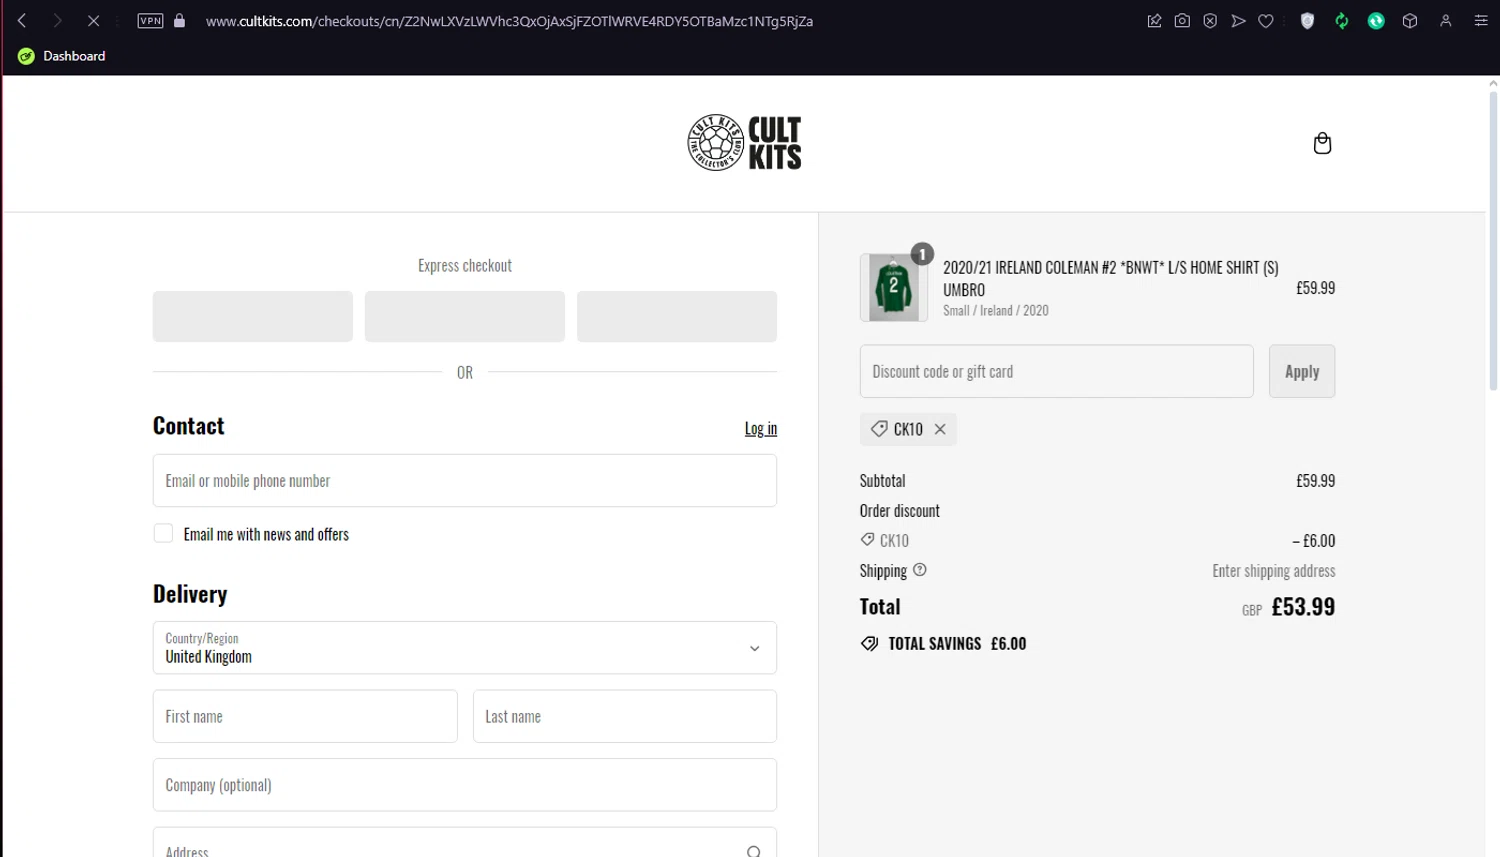Focus the Company (optional) field
The width and height of the screenshot is (1500, 857).
(x=465, y=785)
